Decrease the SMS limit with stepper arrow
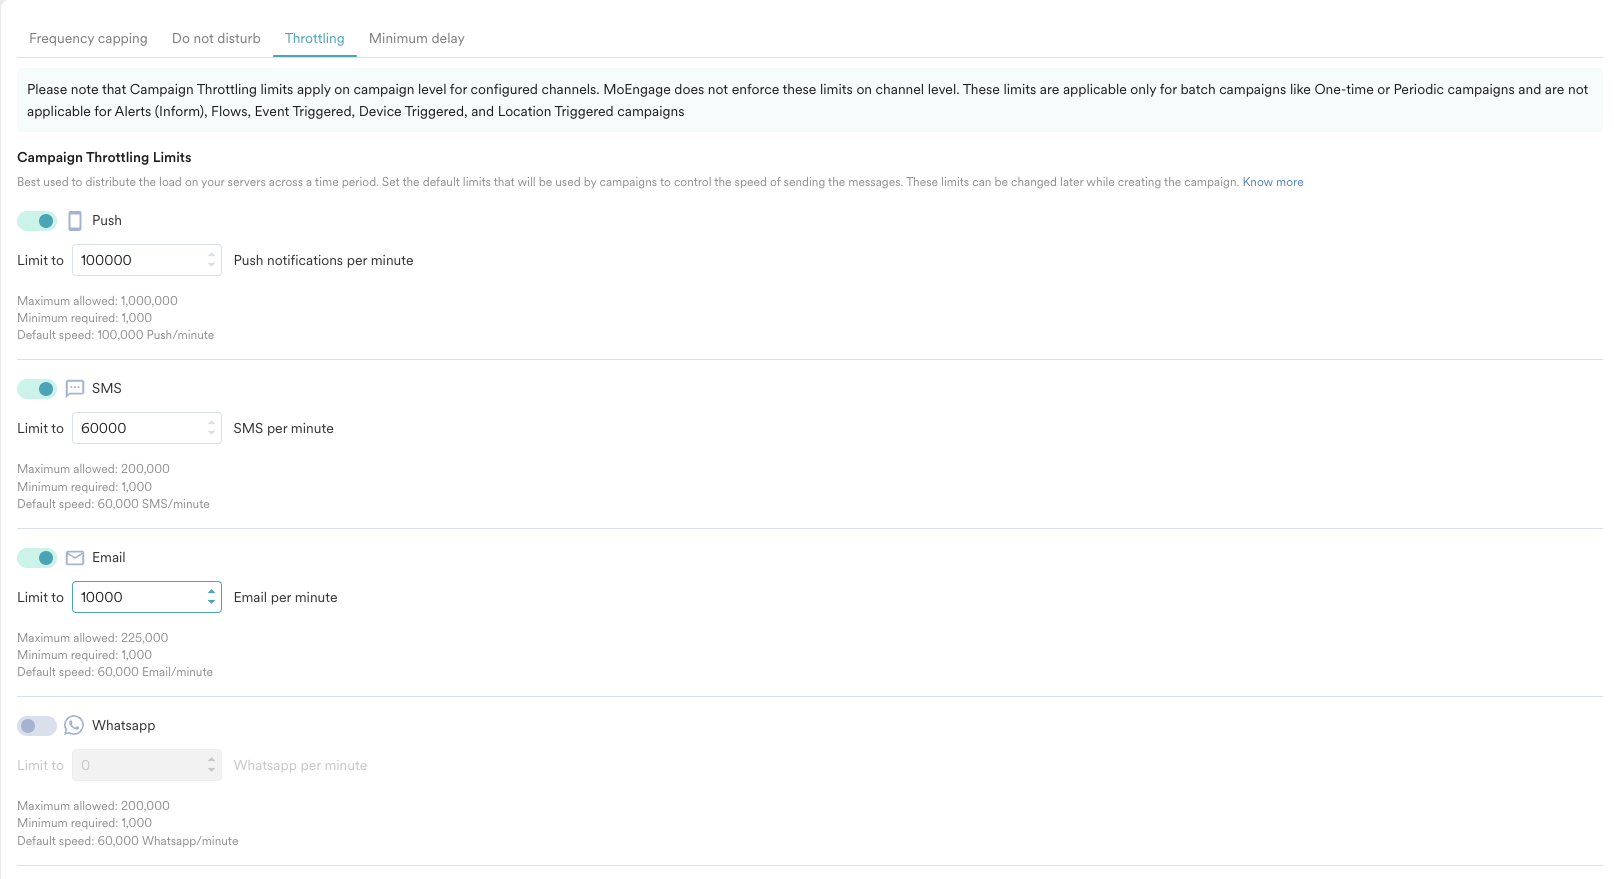The image size is (1614, 879). (211, 433)
